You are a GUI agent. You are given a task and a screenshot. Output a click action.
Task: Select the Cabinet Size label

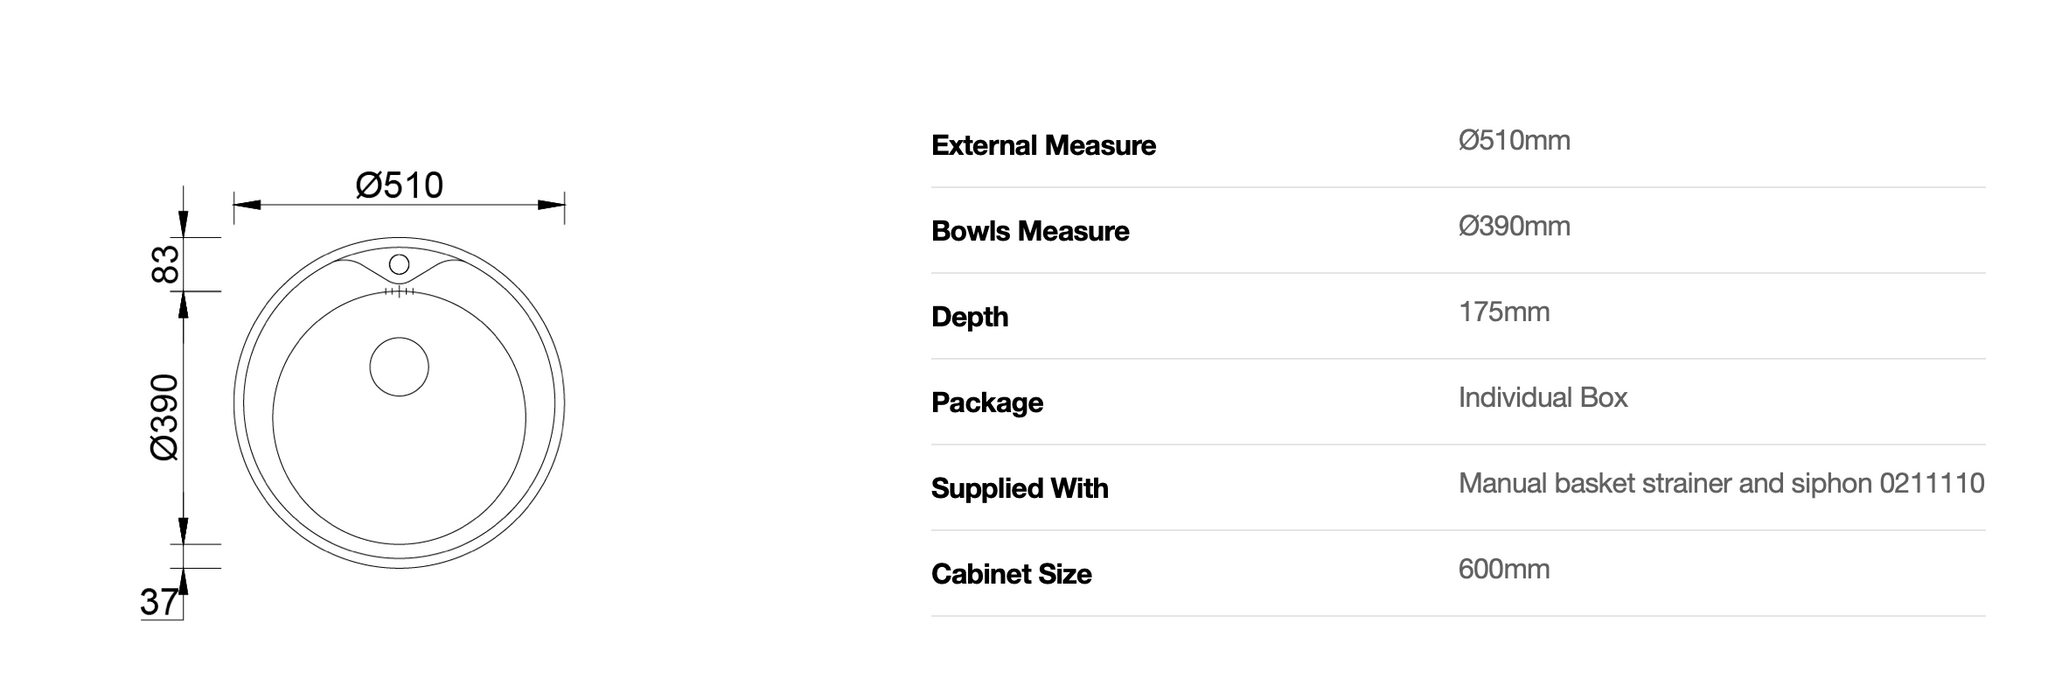pos(1011,575)
